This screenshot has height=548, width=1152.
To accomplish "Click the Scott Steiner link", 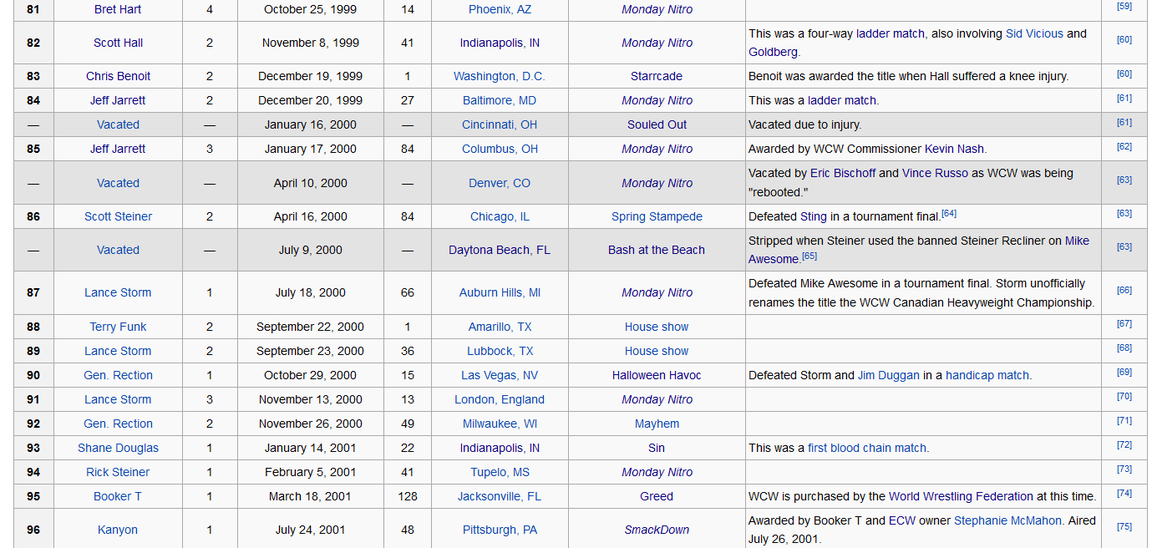I will pyautogui.click(x=118, y=217).
